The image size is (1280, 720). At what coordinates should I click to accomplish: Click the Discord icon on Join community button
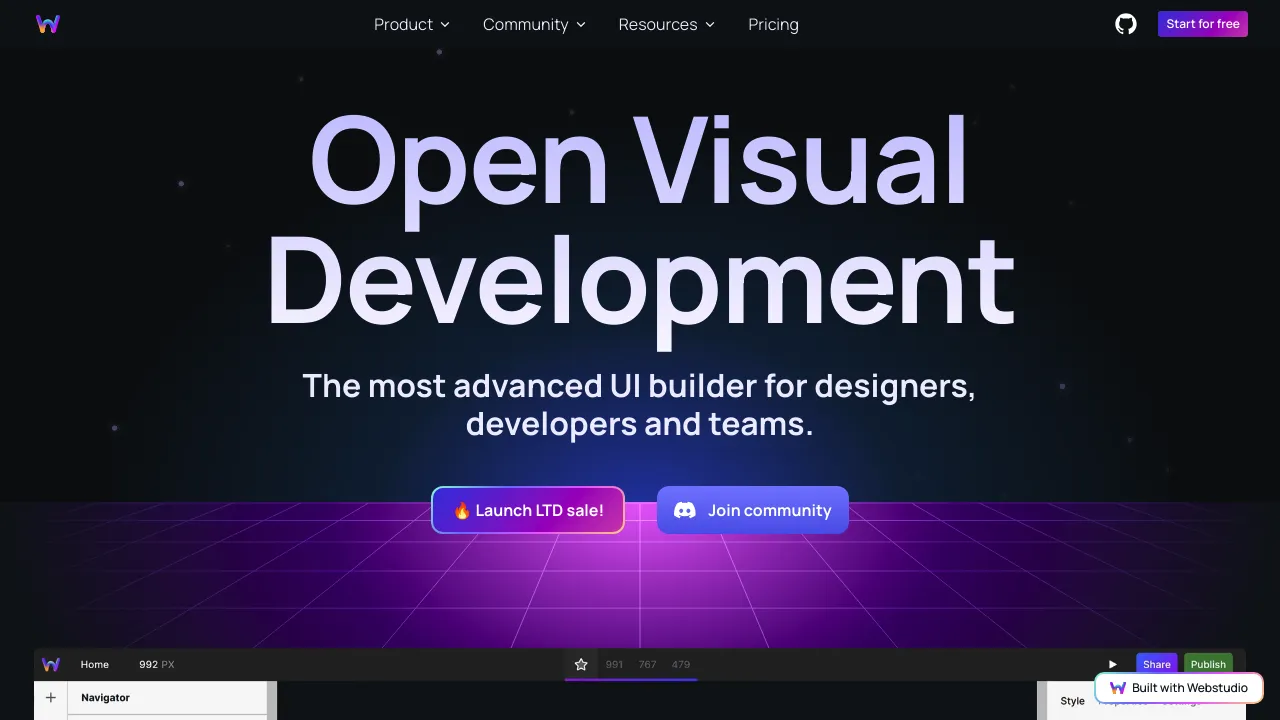tap(684, 510)
